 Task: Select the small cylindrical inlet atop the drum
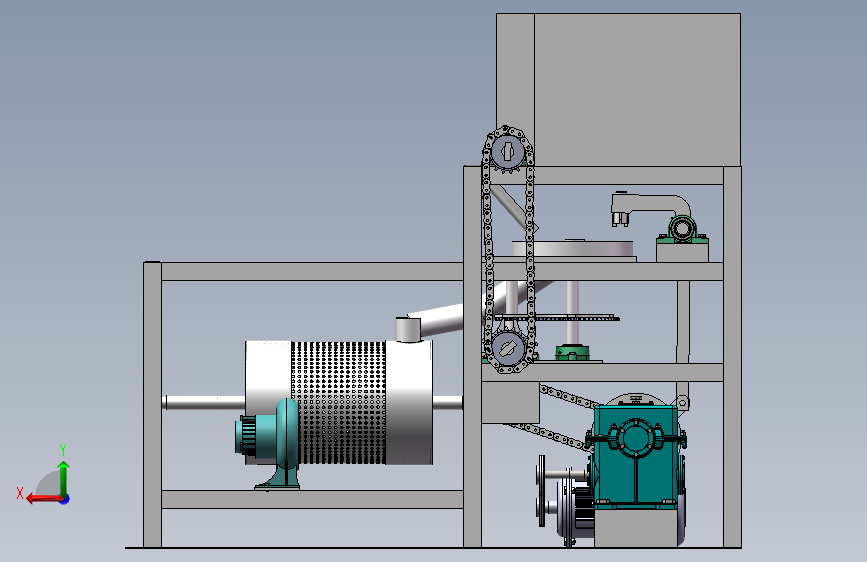click(408, 330)
